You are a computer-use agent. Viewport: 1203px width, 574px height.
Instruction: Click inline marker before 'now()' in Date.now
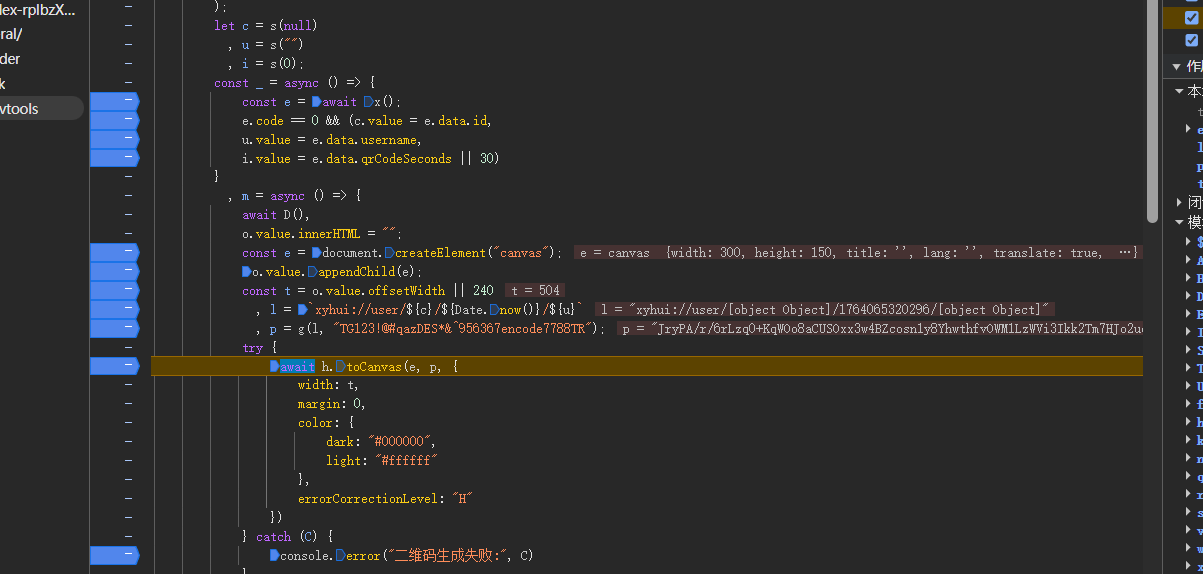point(490,310)
